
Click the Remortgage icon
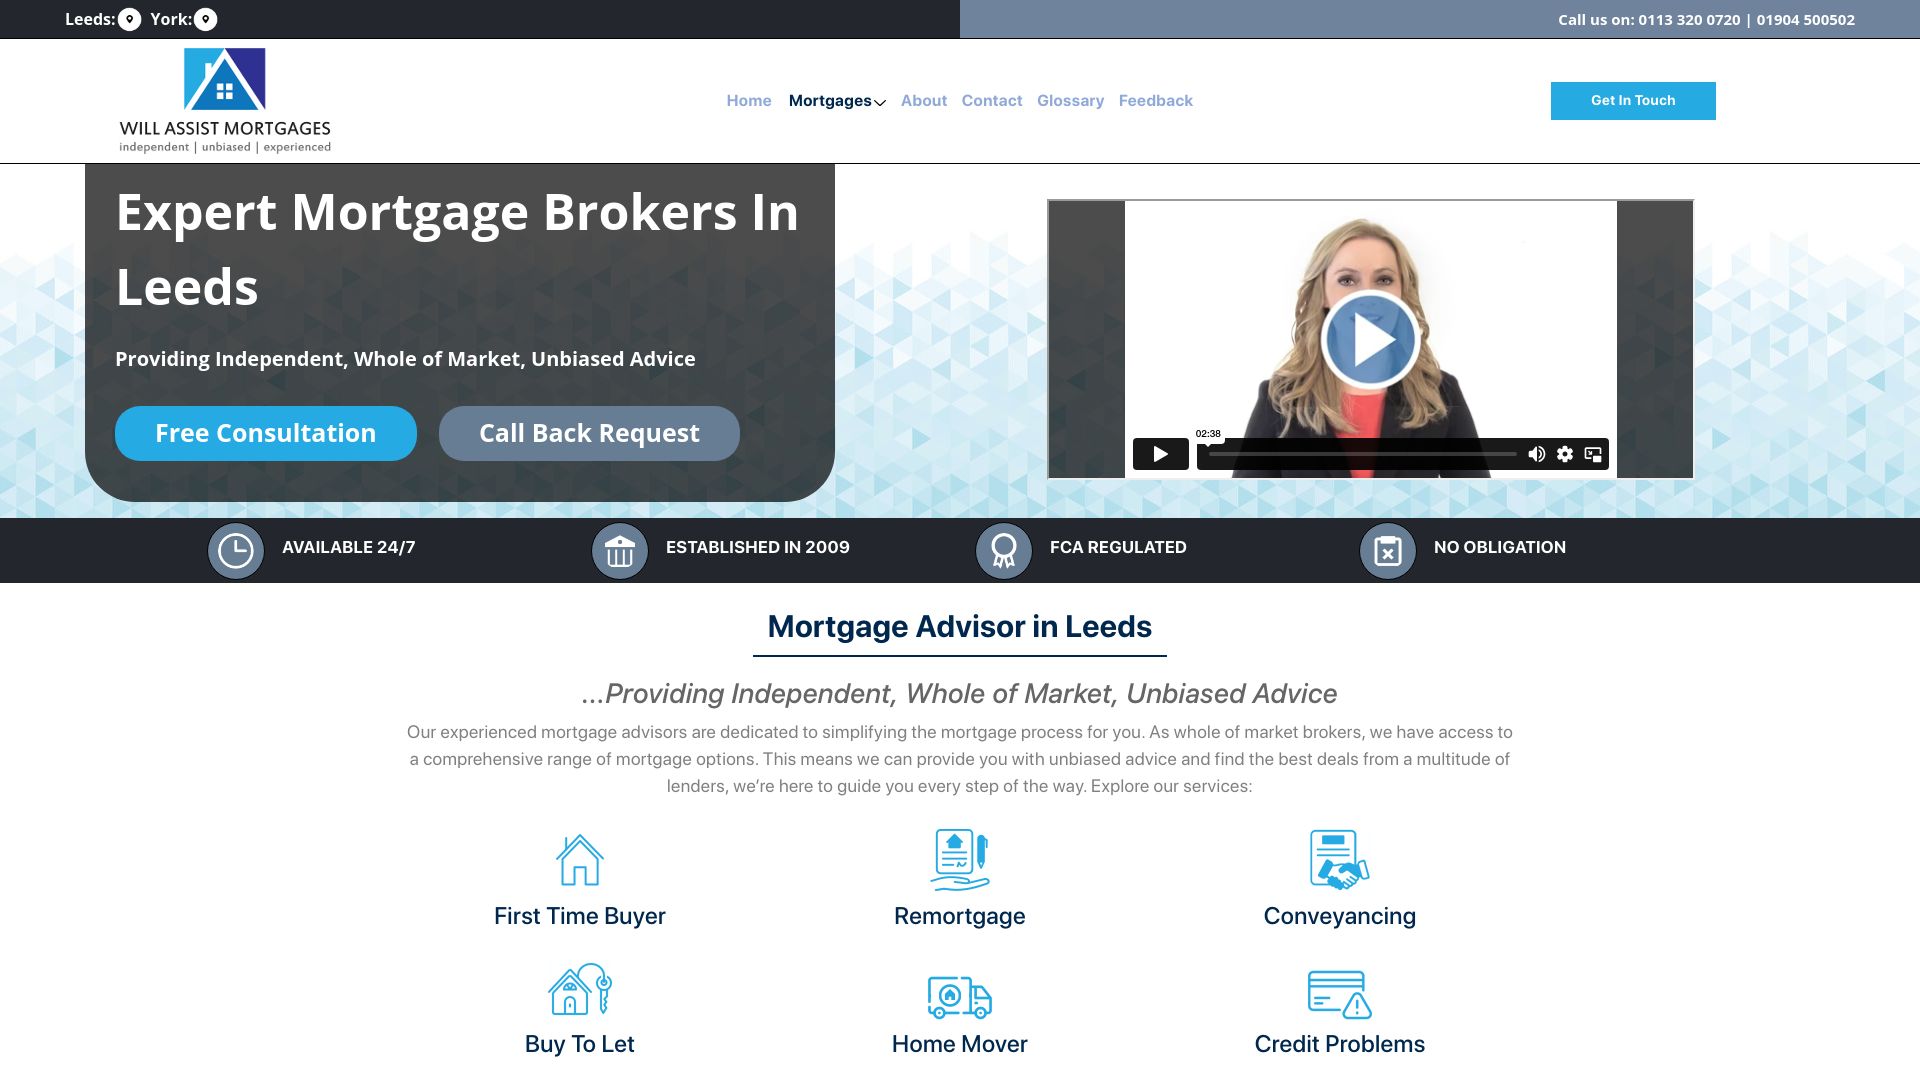pyautogui.click(x=959, y=858)
